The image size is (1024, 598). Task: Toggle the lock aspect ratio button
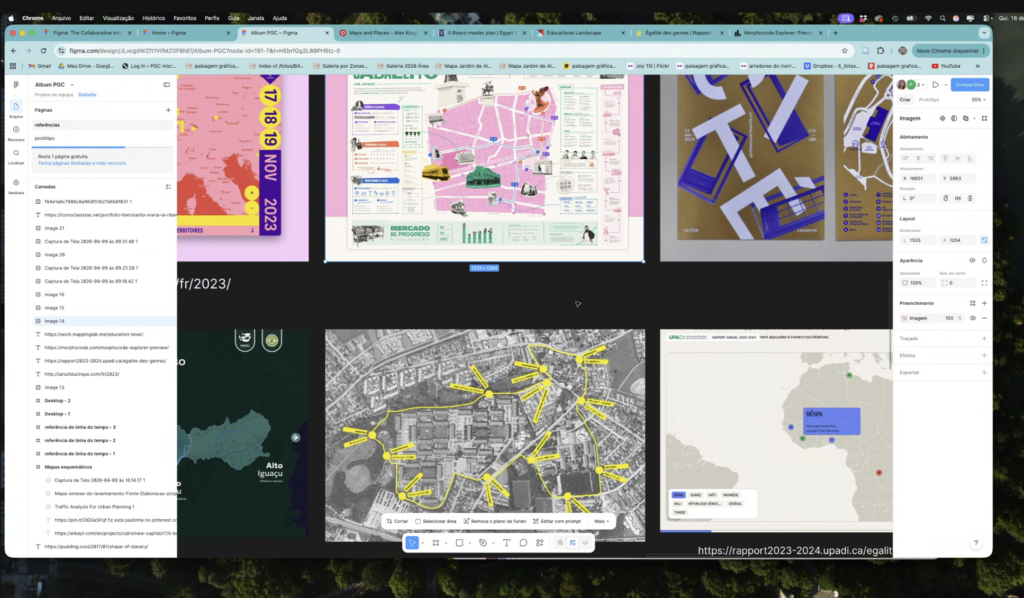tap(984, 240)
